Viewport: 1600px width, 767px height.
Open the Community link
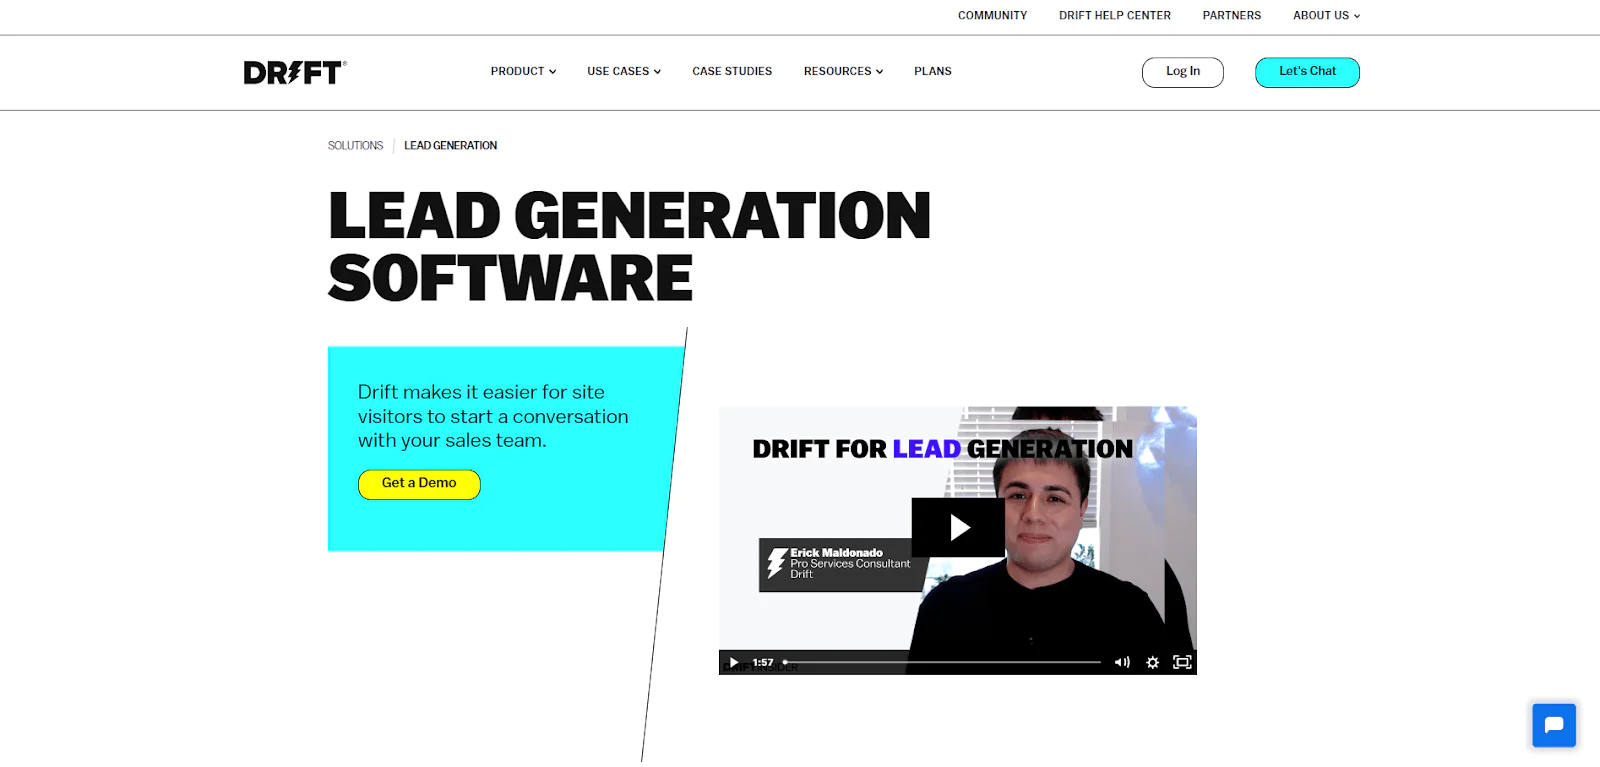(992, 15)
